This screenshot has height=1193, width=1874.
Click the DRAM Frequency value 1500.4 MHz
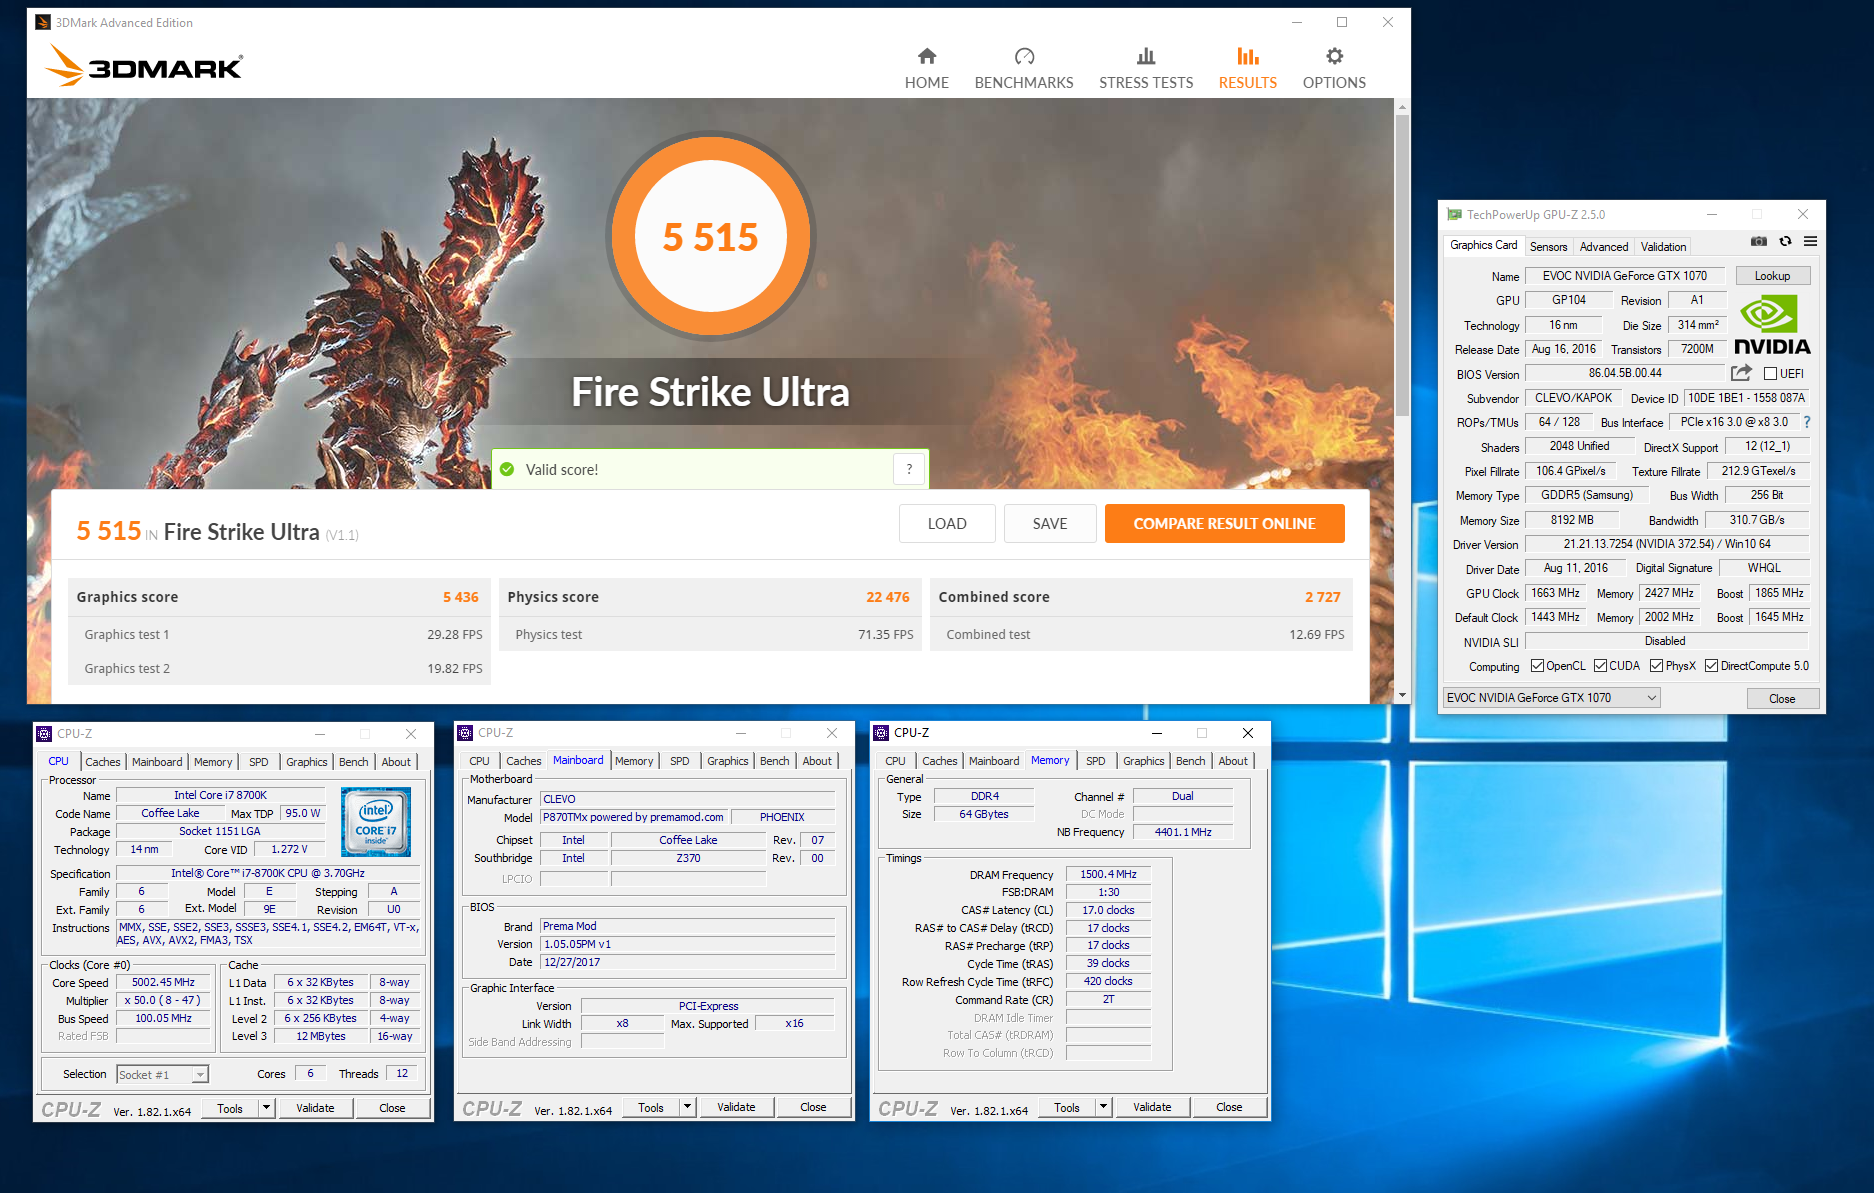click(1108, 874)
